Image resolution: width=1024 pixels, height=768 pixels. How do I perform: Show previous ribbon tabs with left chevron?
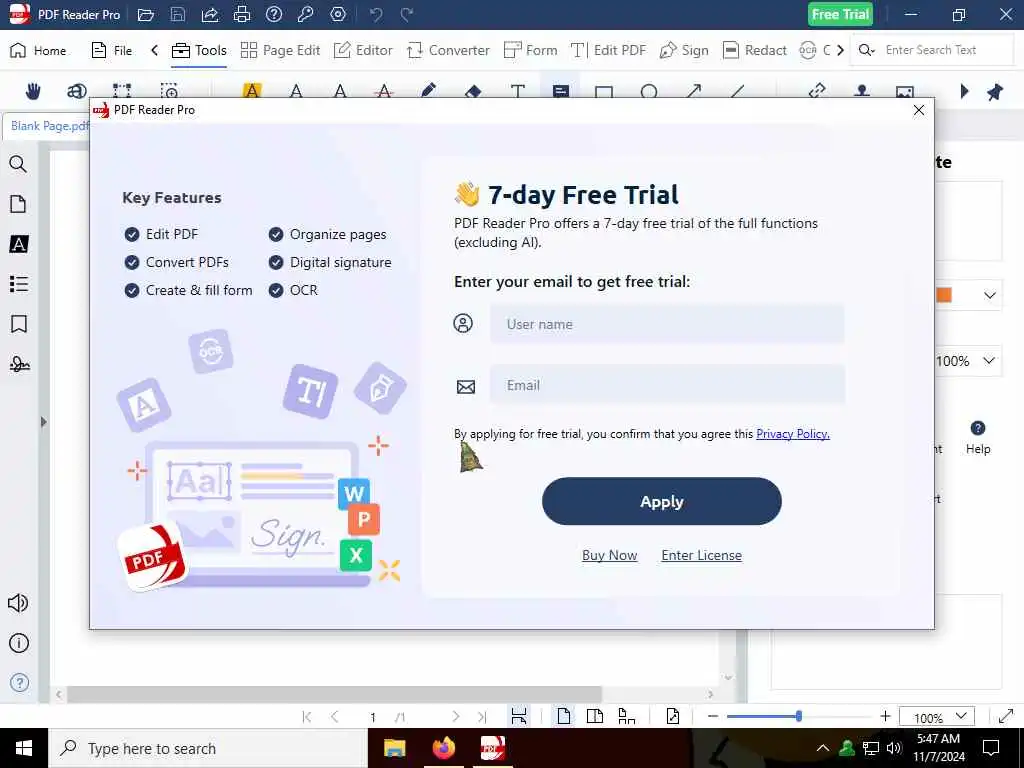click(154, 50)
